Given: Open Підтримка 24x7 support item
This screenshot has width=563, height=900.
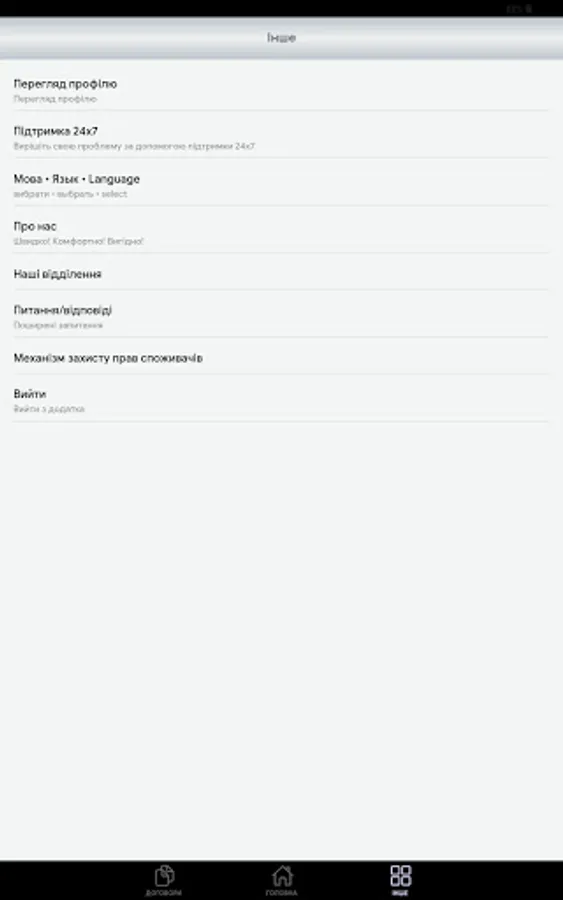Looking at the screenshot, I should 281,138.
